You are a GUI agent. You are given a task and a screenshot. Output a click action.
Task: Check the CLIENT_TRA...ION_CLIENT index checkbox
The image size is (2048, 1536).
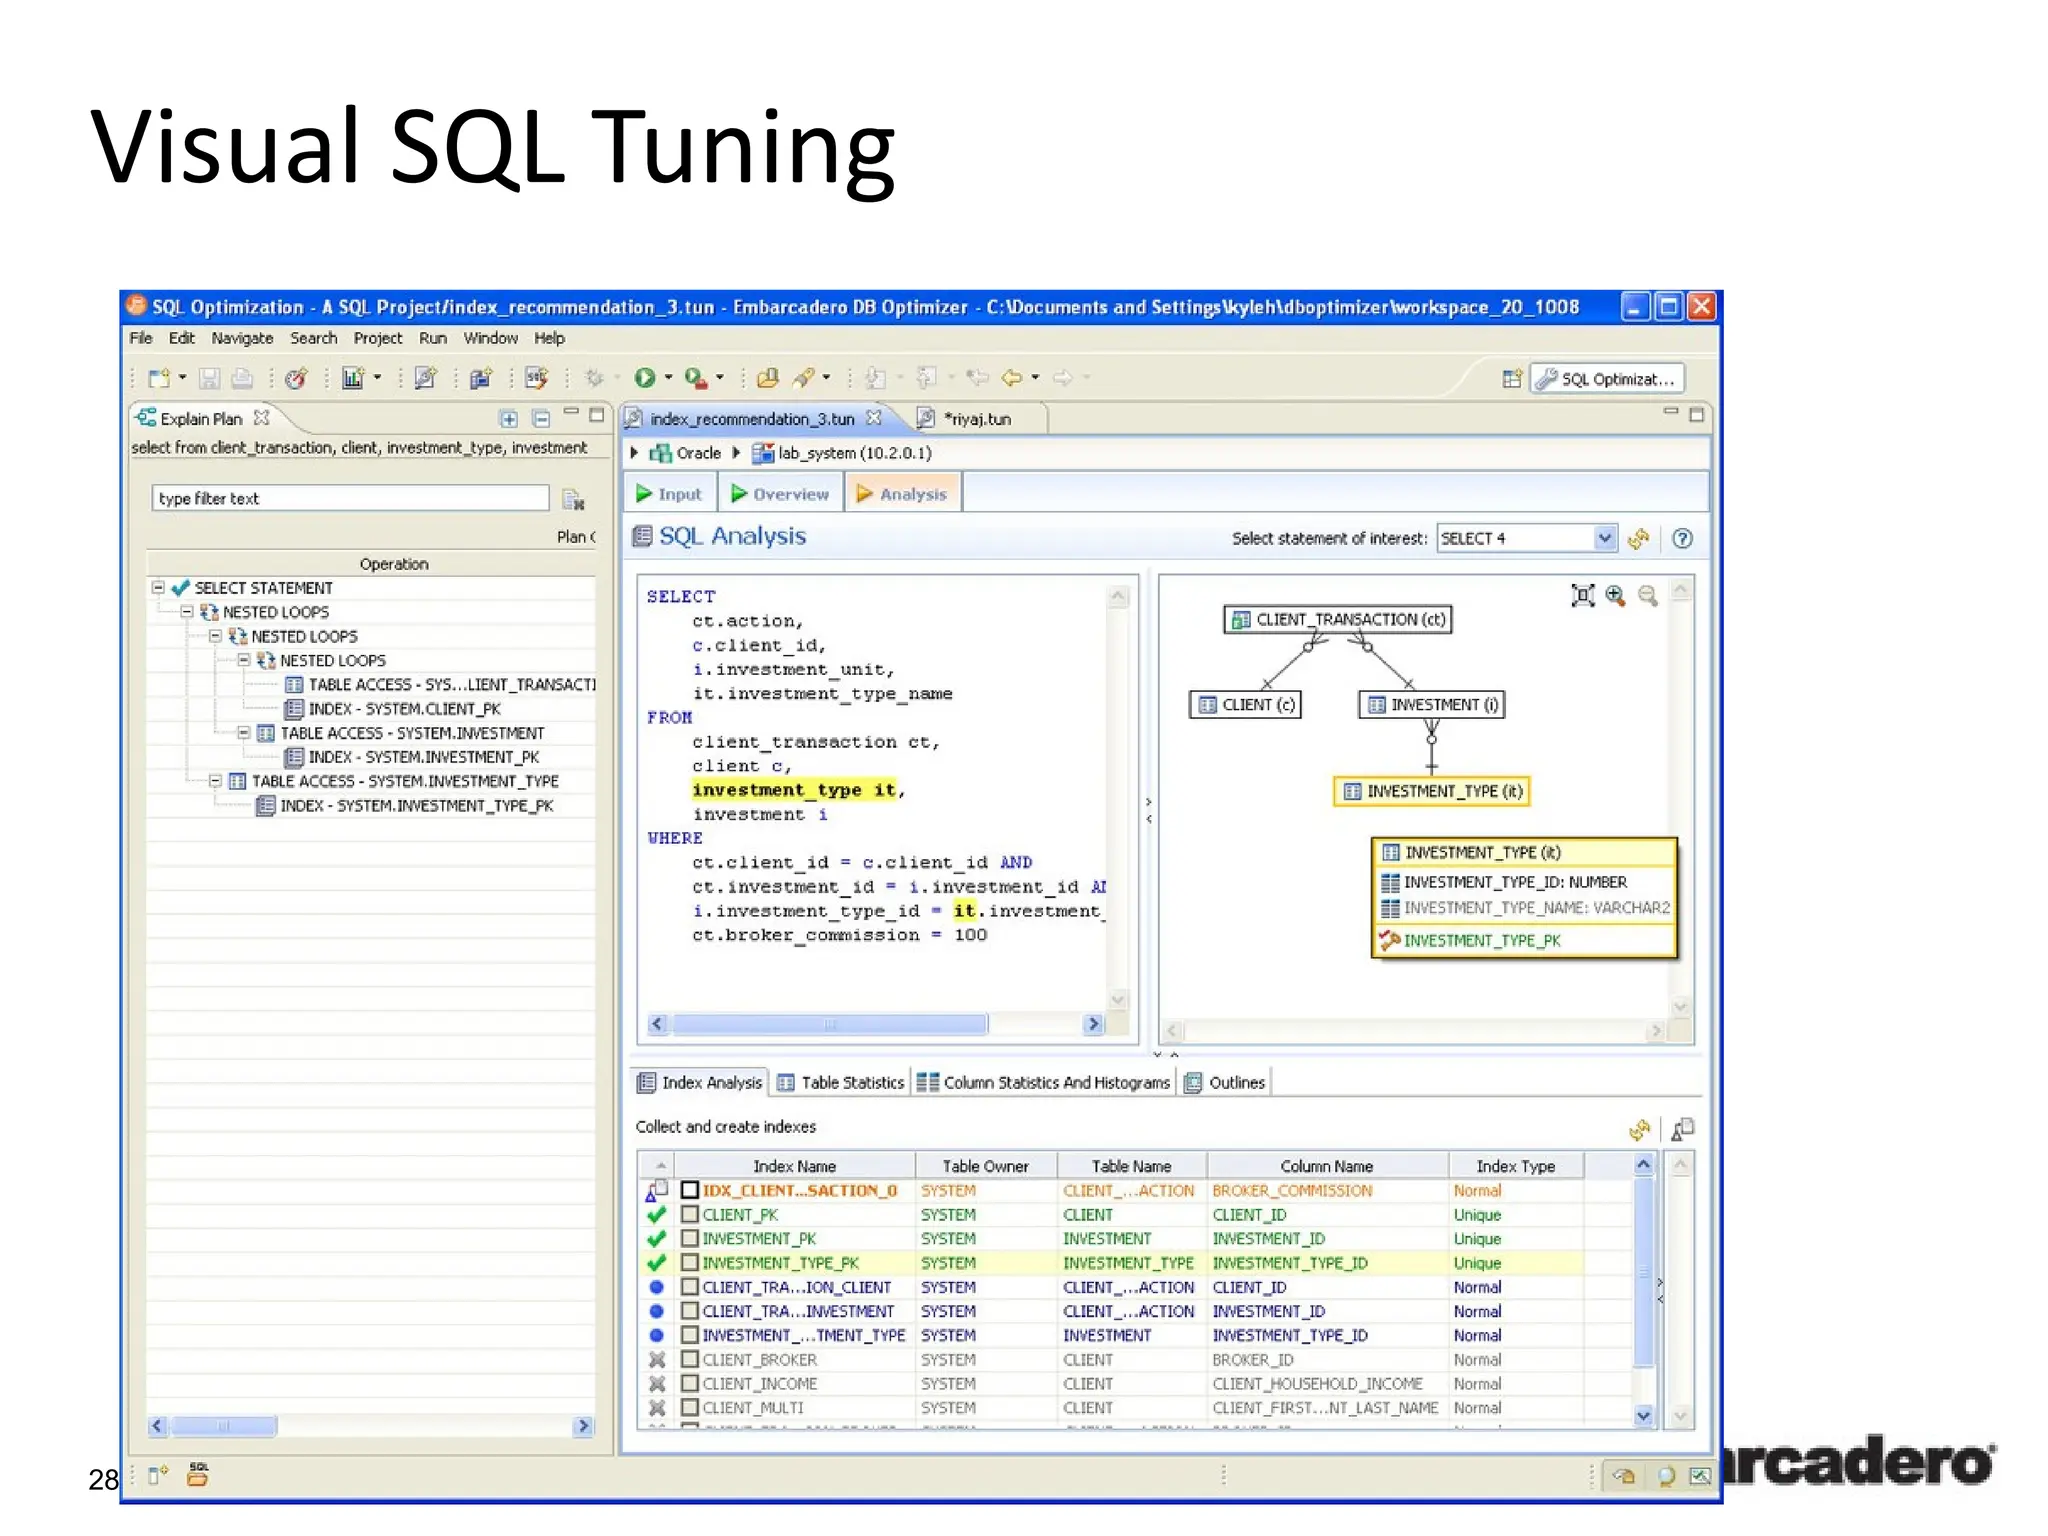pos(690,1287)
